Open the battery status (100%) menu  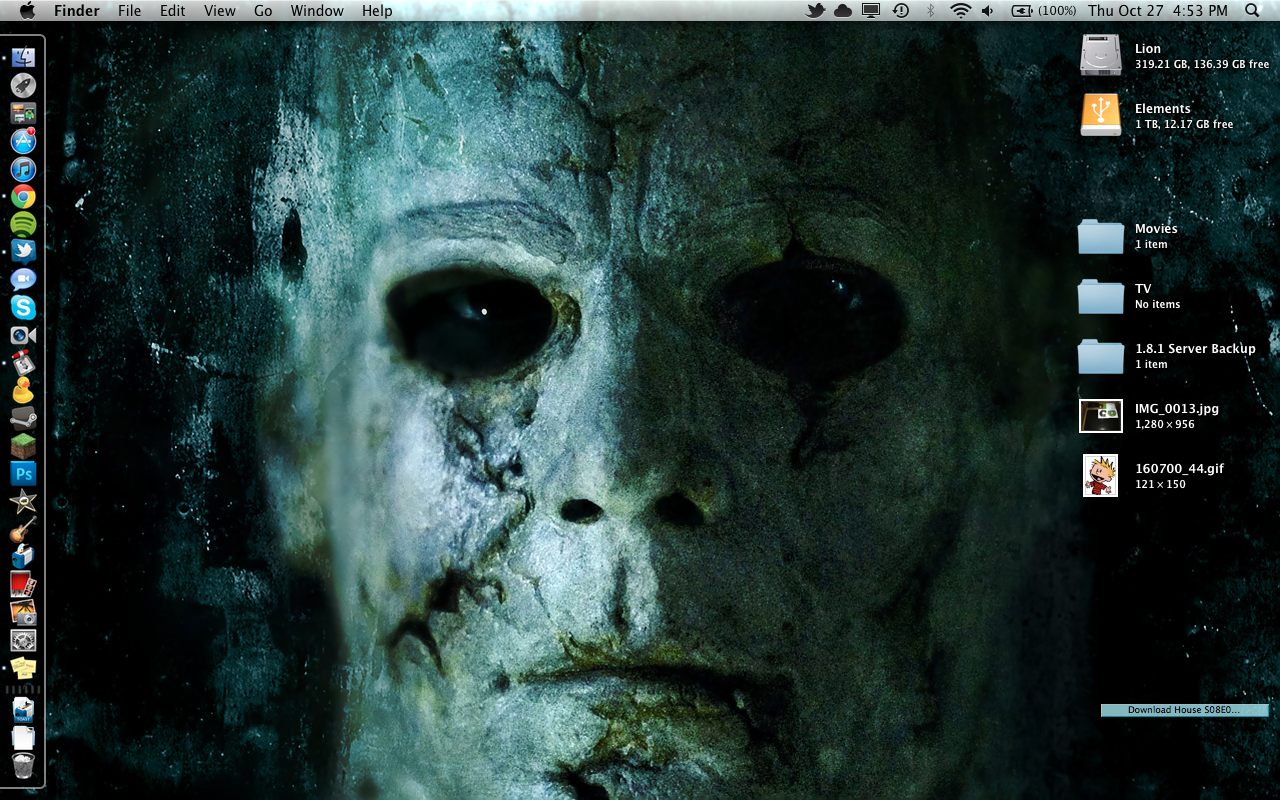click(x=1044, y=11)
